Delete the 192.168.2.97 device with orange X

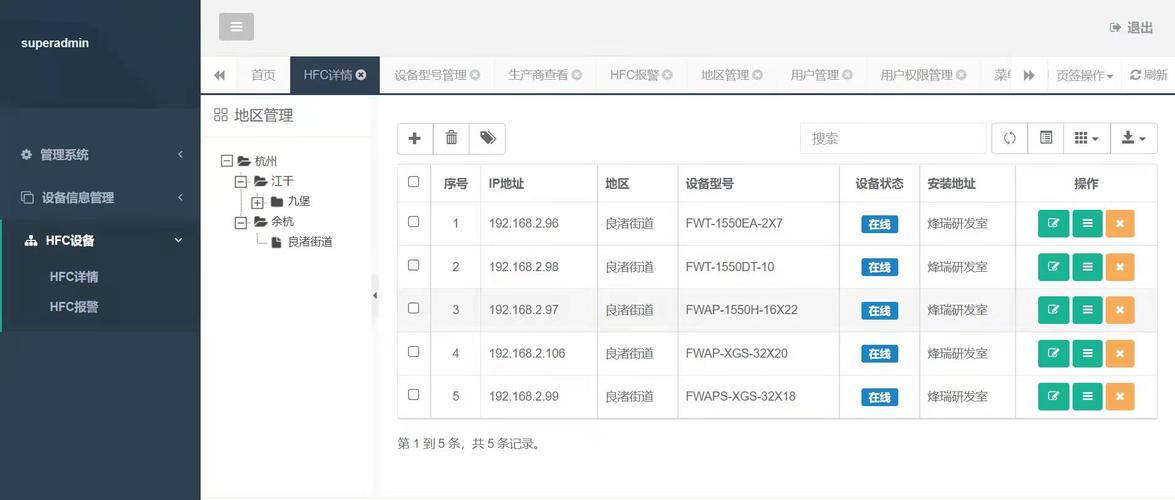coord(1120,310)
